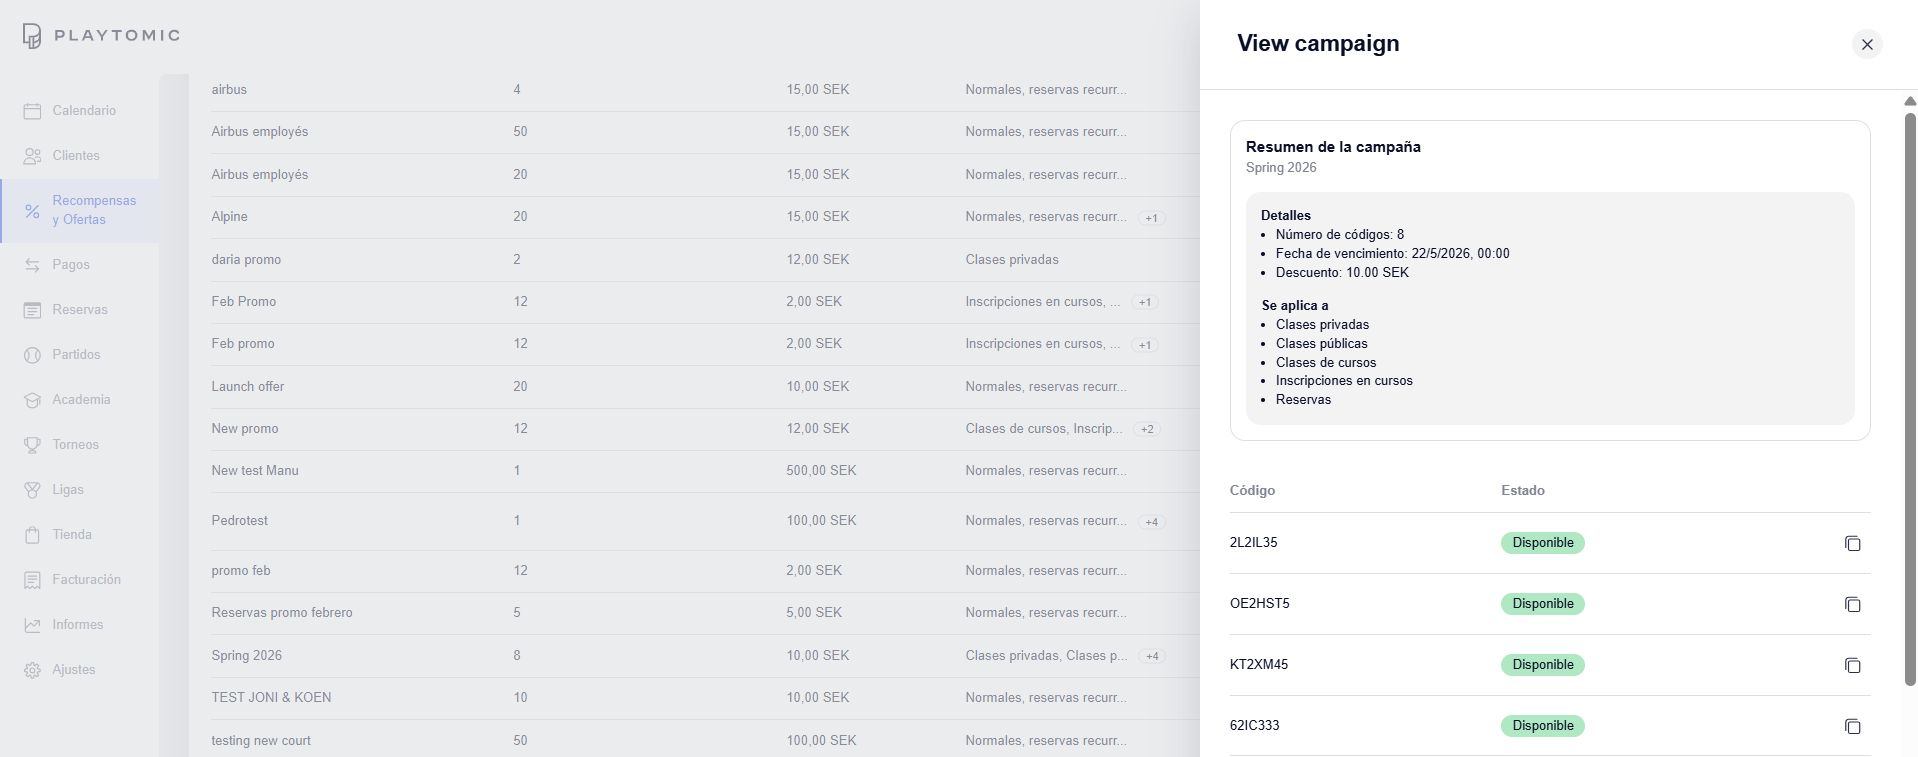Click the Tienda shopping bag icon
Image resolution: width=1918 pixels, height=757 pixels.
[x=32, y=535]
